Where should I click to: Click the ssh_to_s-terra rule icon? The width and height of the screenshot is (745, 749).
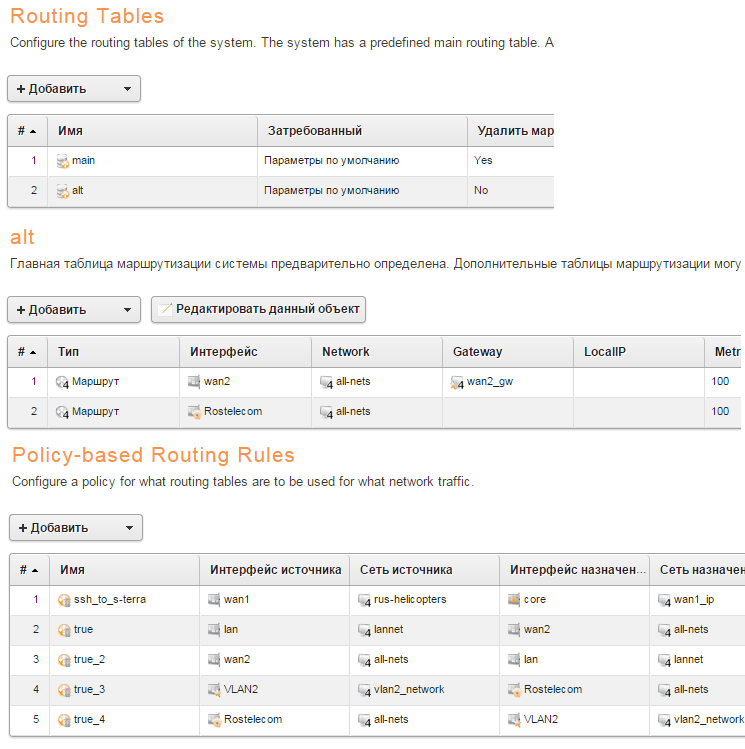click(x=64, y=600)
